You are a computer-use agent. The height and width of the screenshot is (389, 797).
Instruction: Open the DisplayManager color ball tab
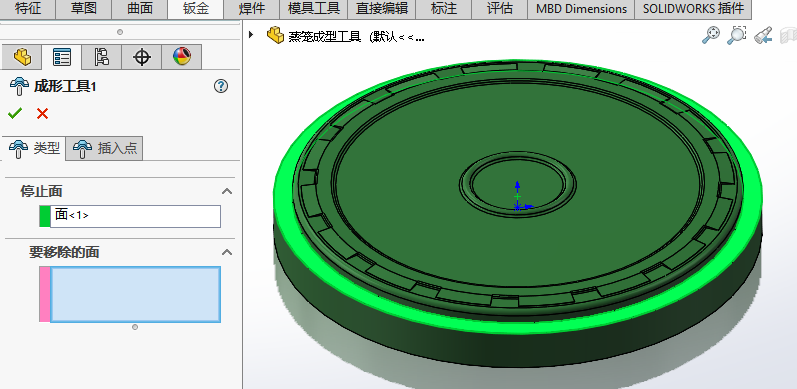182,57
